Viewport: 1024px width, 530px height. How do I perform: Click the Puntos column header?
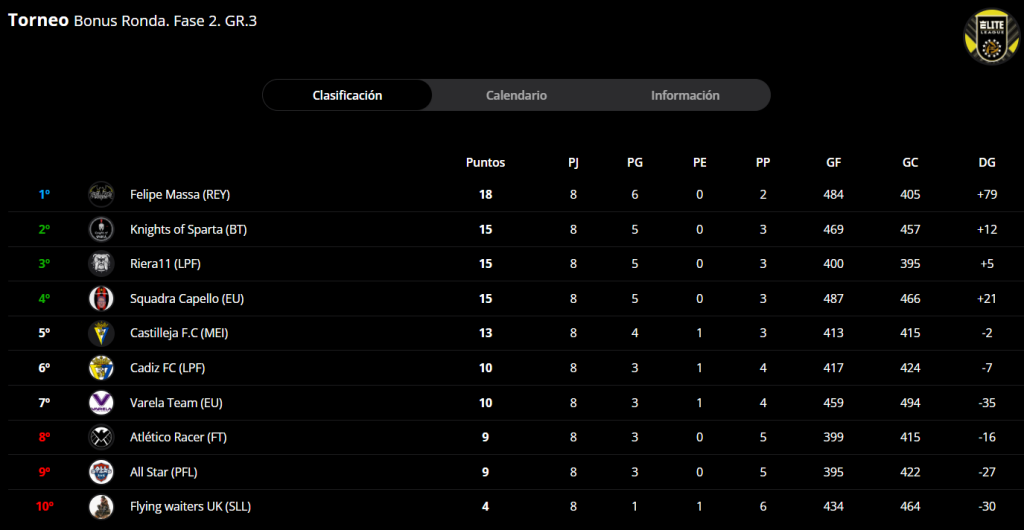(x=485, y=162)
